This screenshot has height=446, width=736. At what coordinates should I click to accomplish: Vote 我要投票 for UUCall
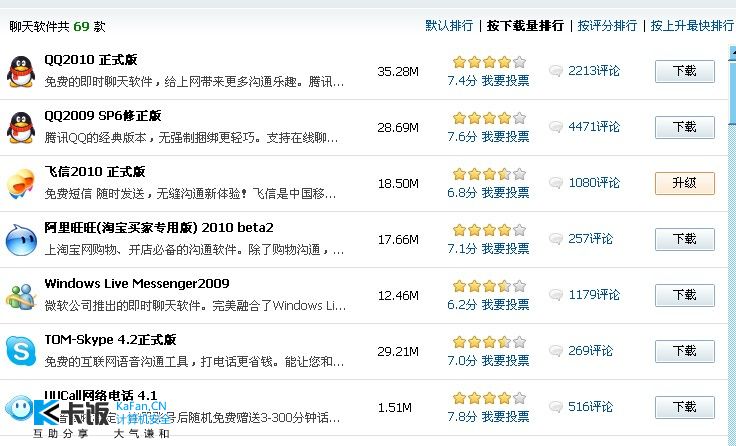[506, 416]
